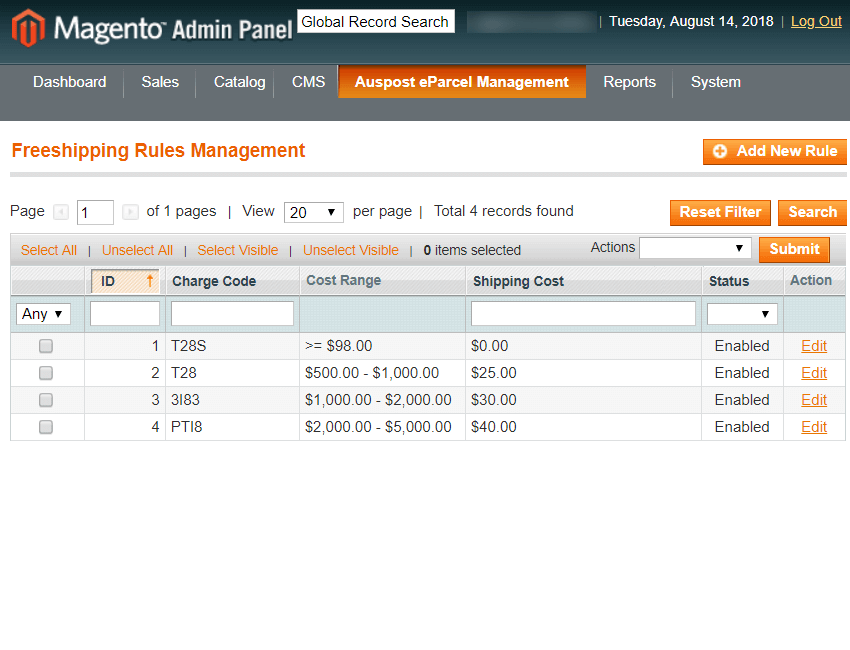Tick the checkbox for rule PTI8

pyautogui.click(x=46, y=427)
